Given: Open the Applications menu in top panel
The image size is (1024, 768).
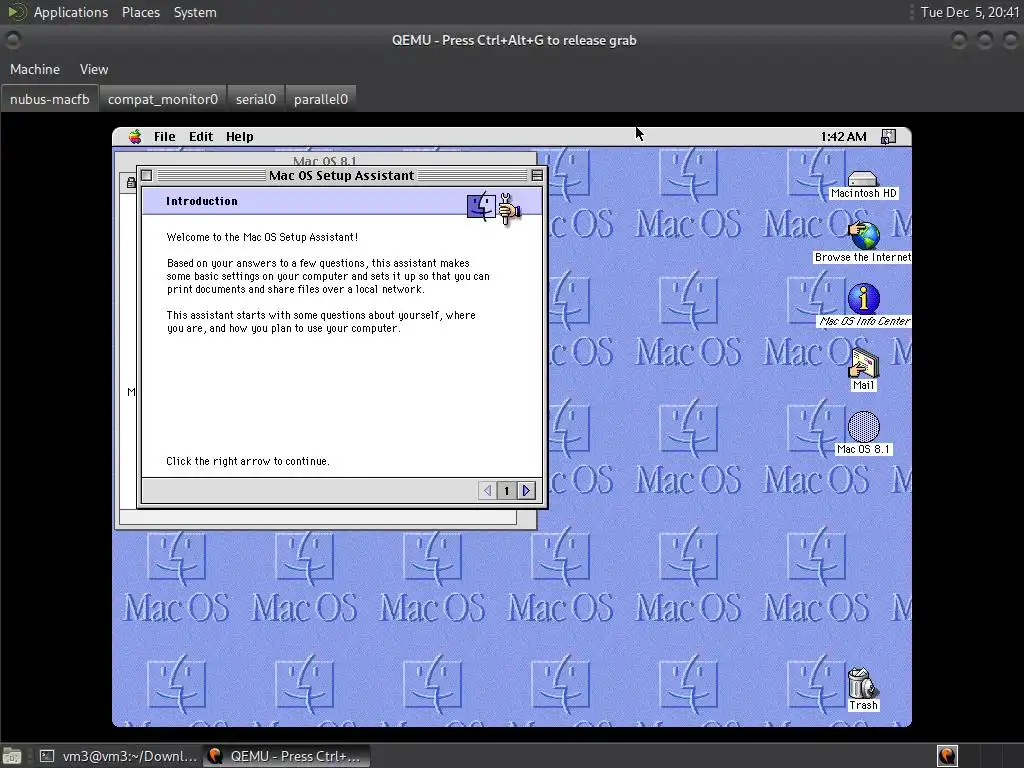Looking at the screenshot, I should [x=71, y=12].
